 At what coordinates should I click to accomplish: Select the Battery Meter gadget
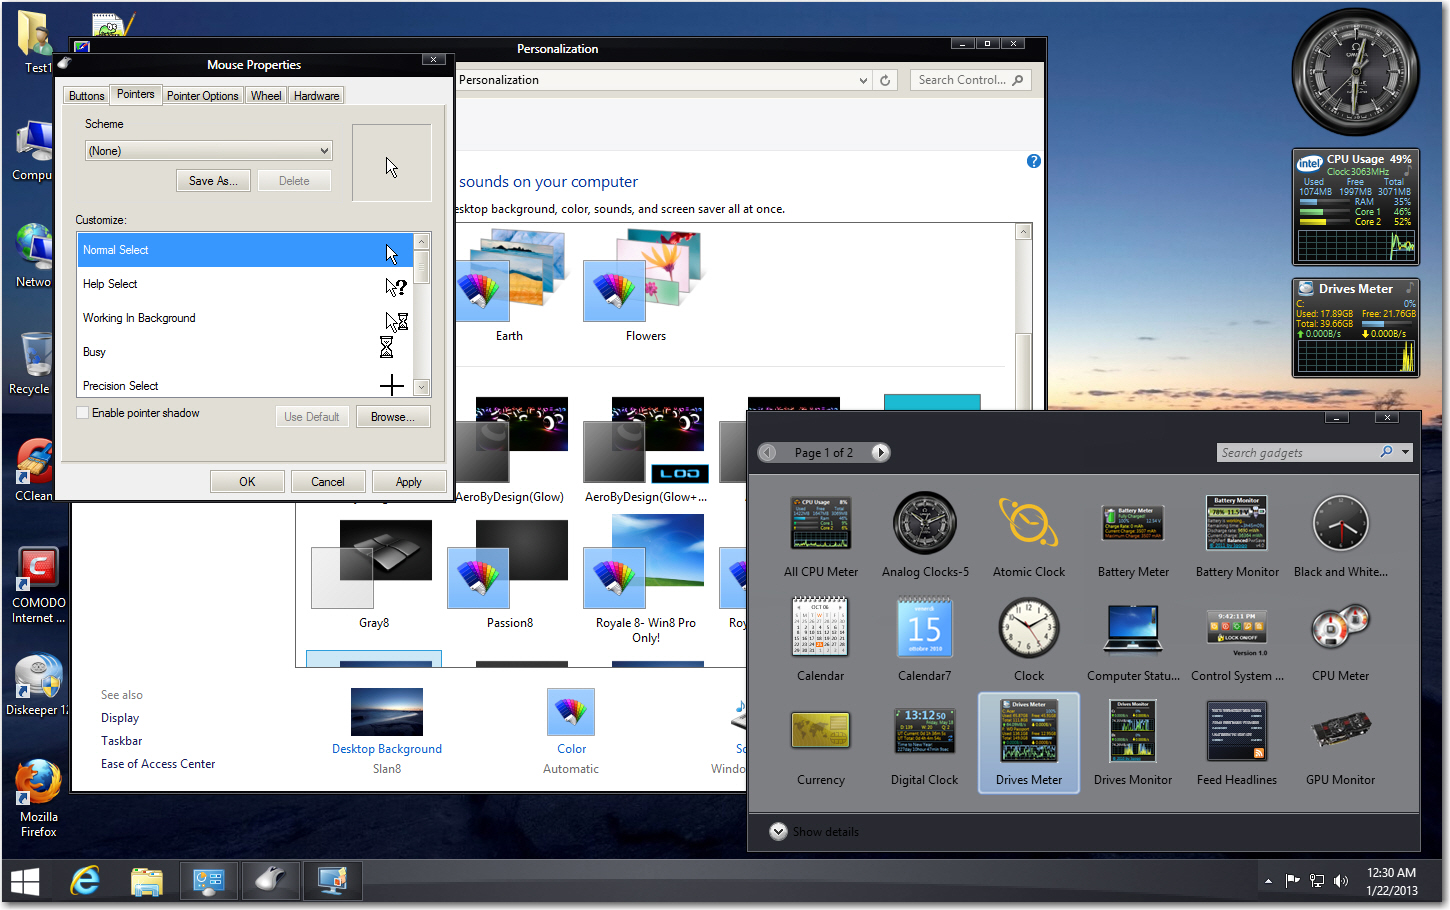coord(1132,523)
